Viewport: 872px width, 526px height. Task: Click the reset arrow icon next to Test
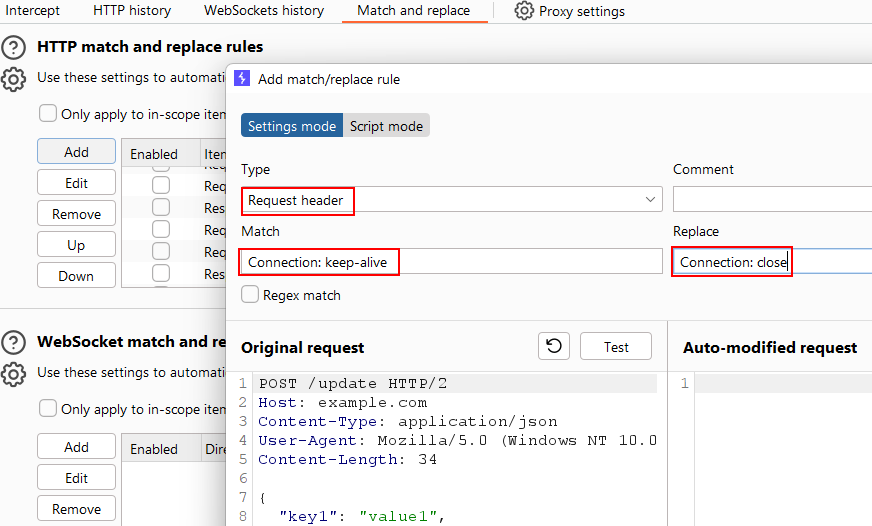(554, 347)
